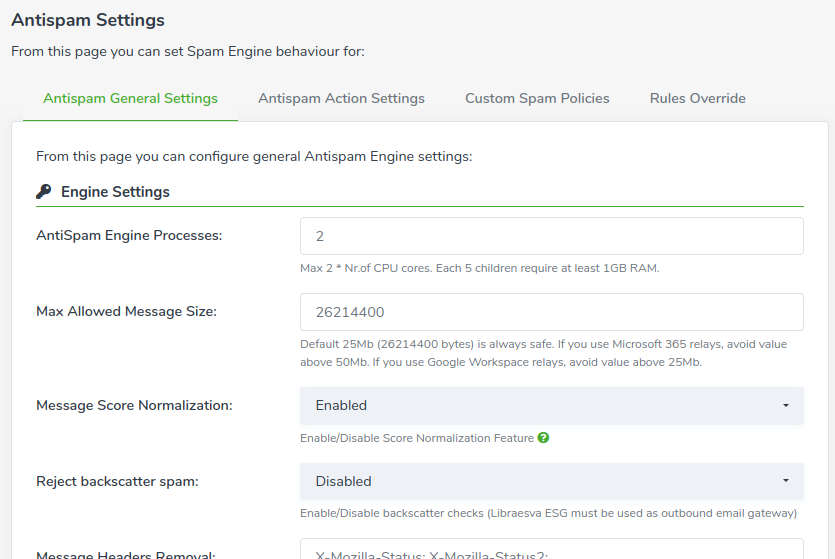The image size is (835, 559).
Task: Click 'Enable/Disable Score Normalization Feature' text
Action: click(417, 438)
